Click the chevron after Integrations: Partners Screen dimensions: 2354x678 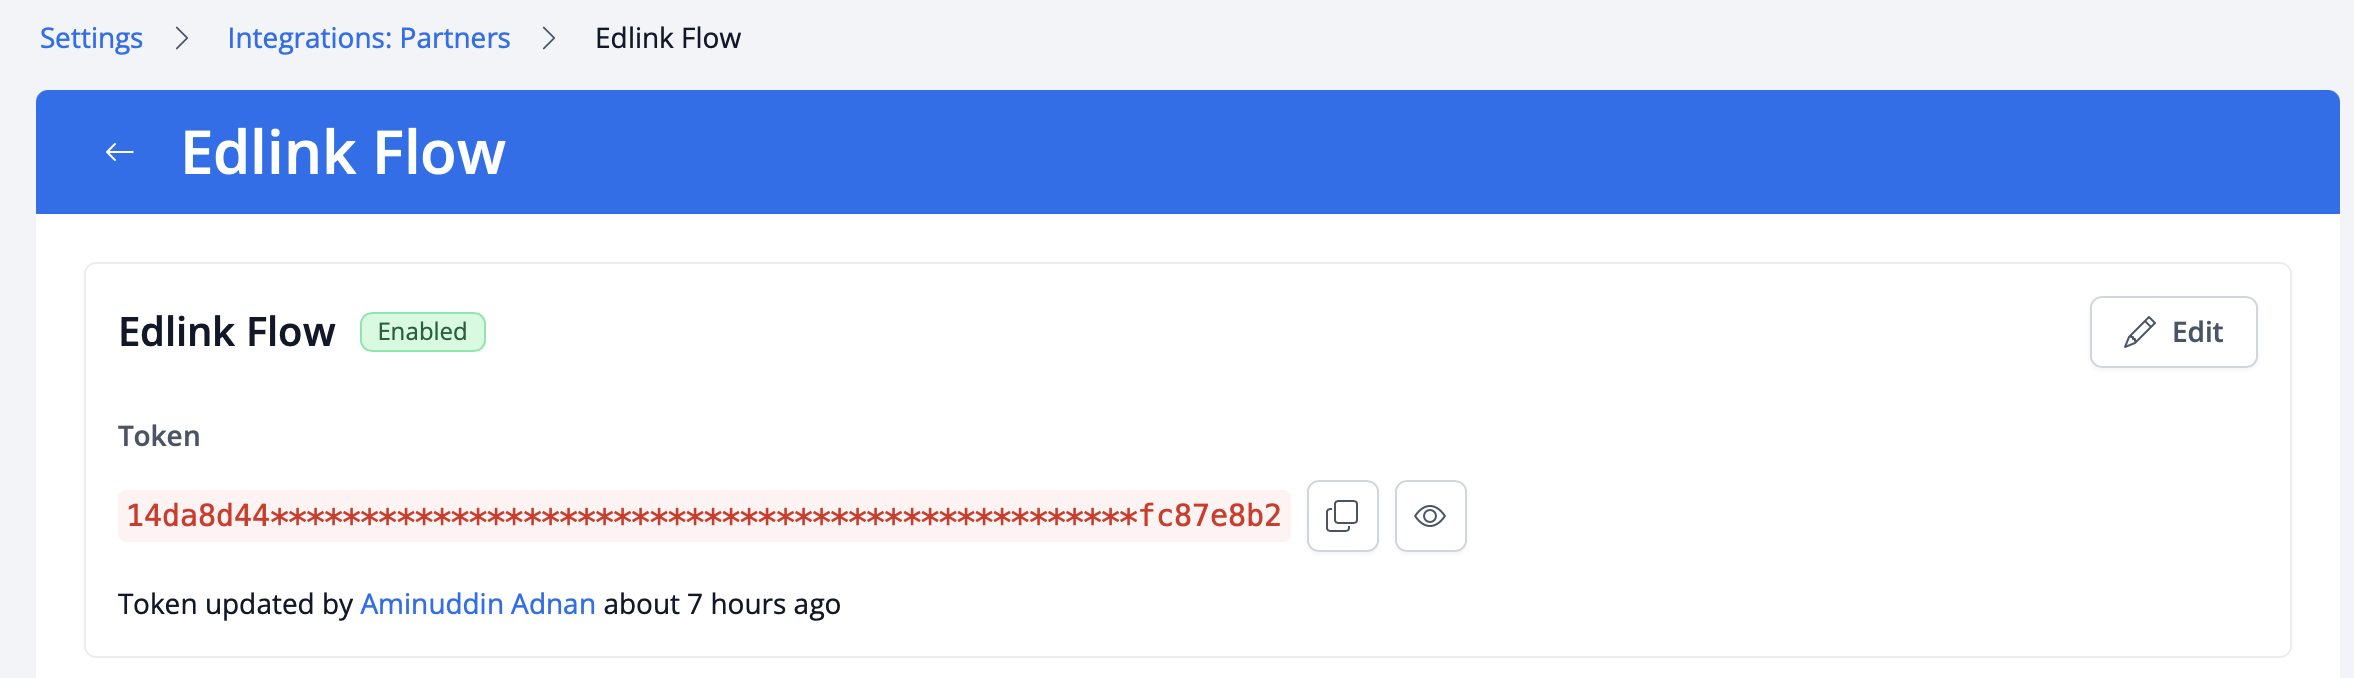point(549,38)
